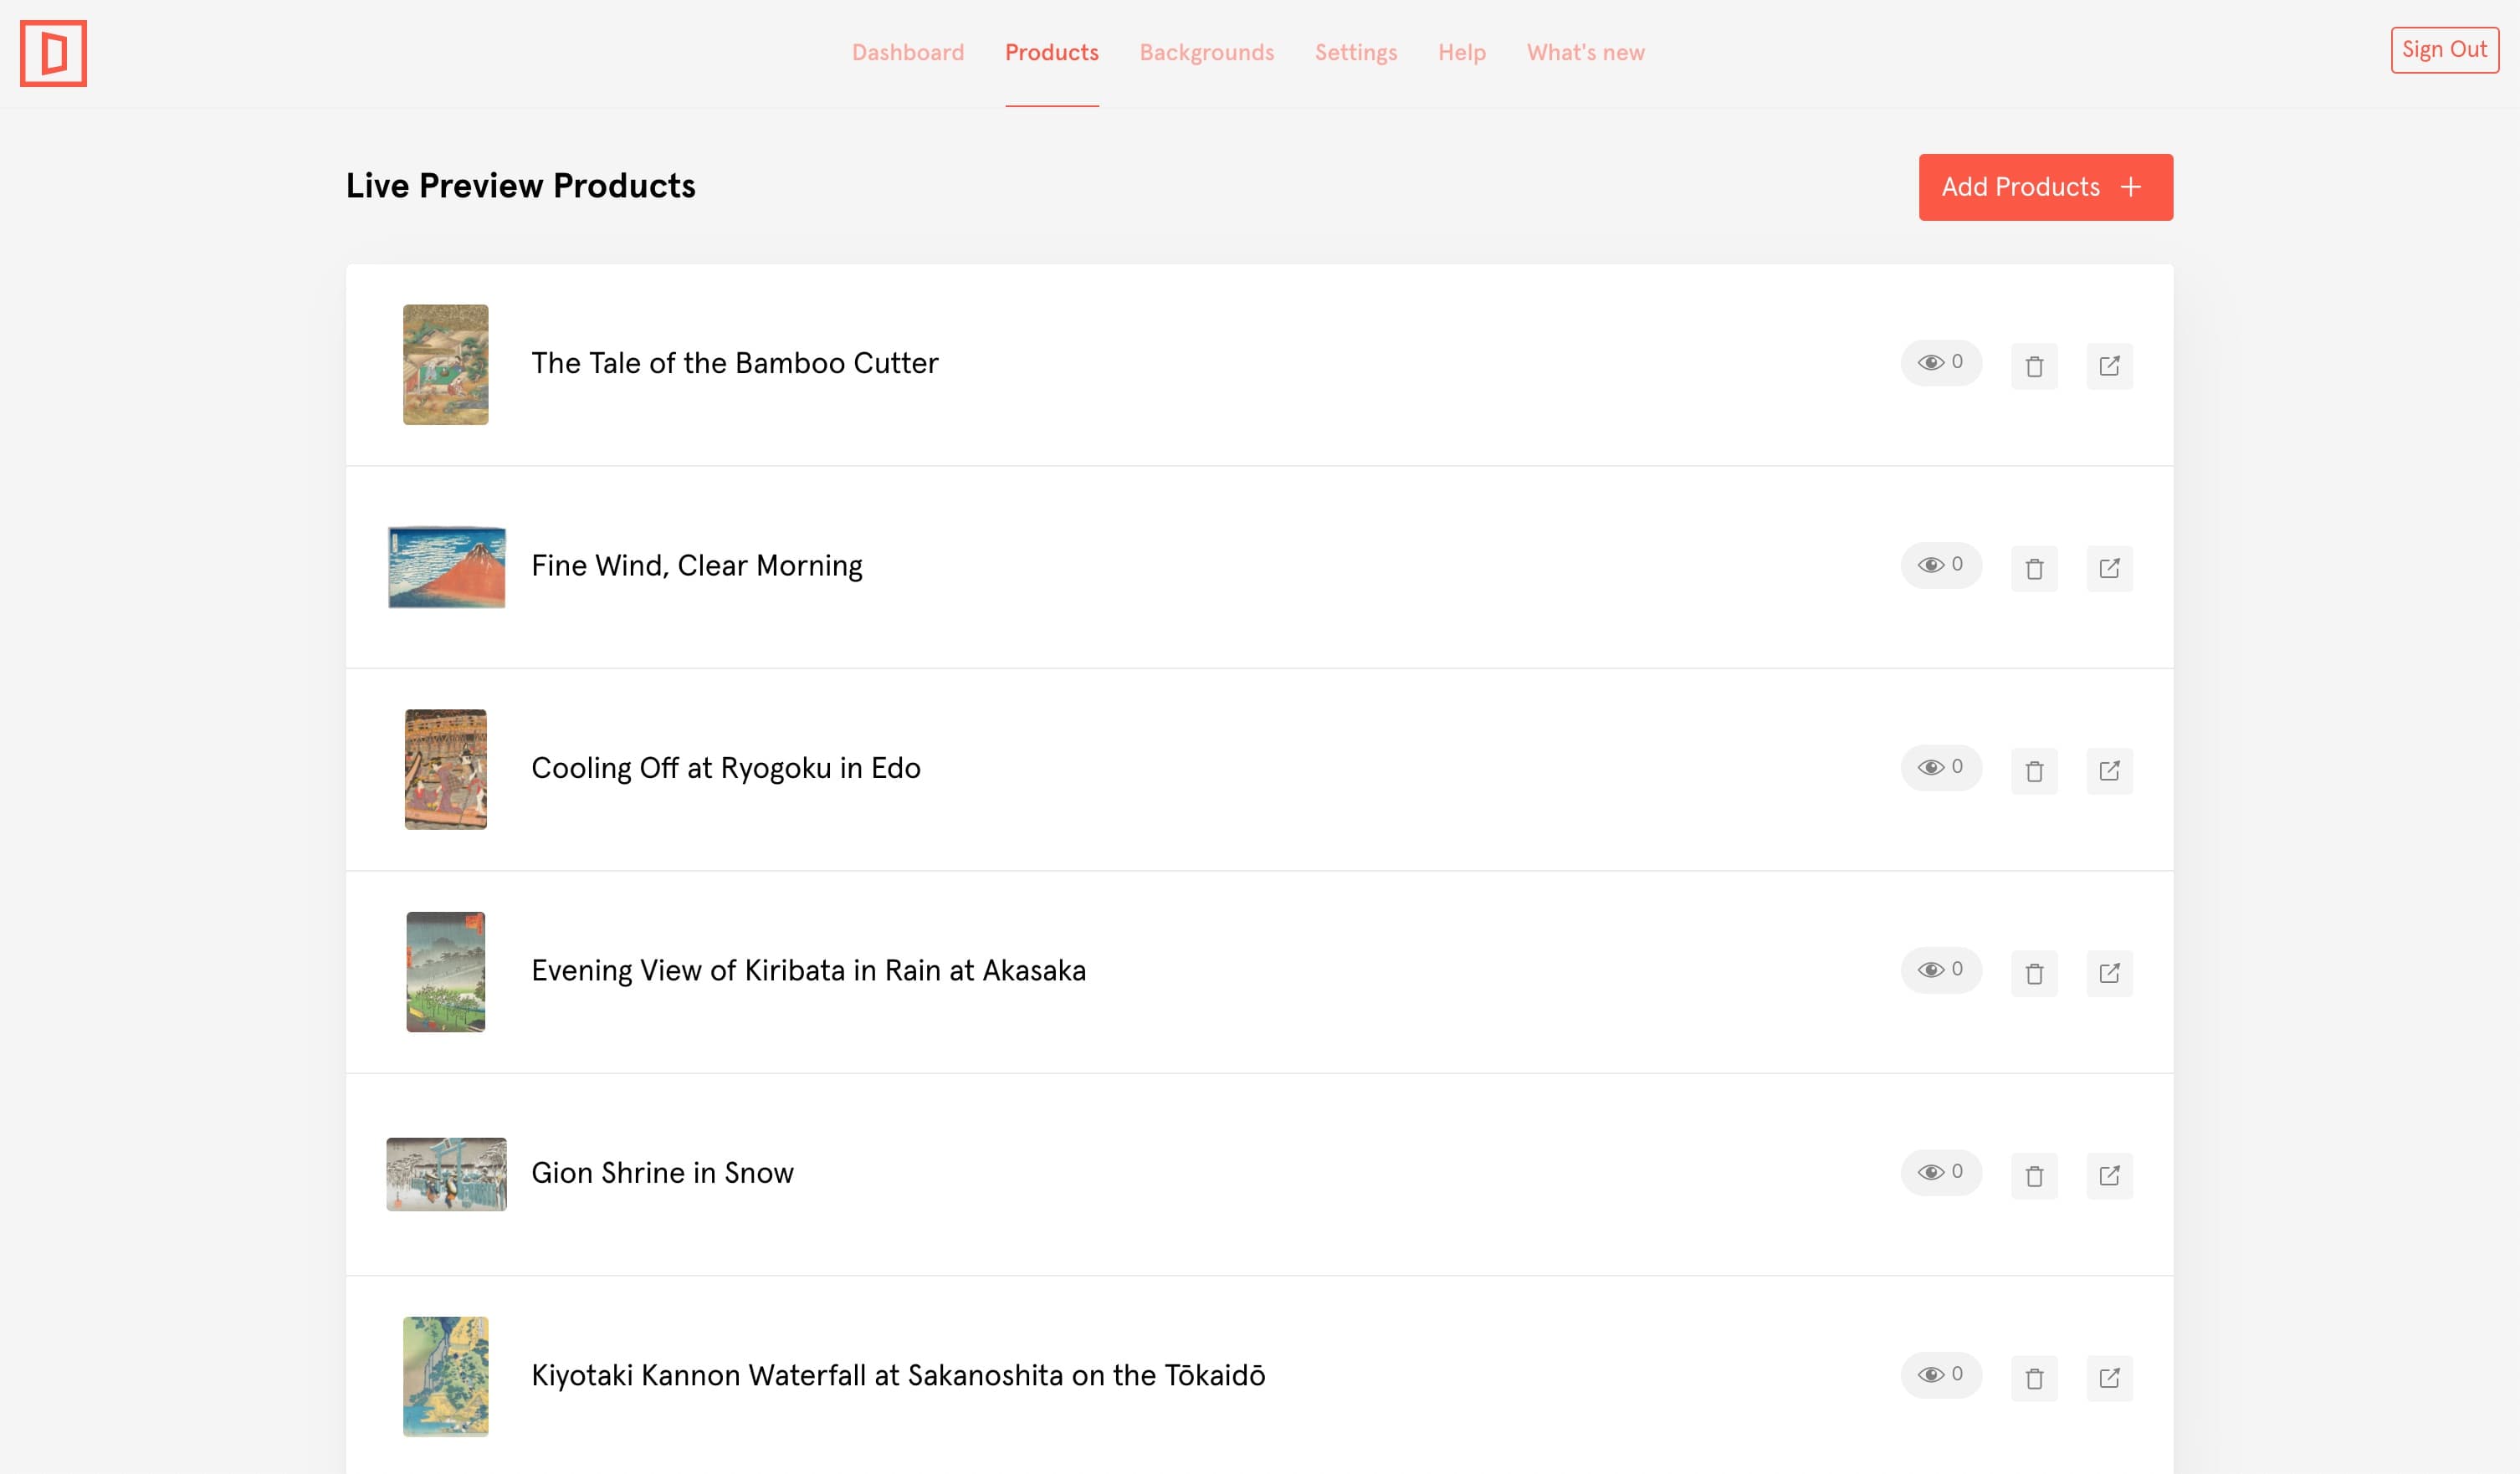Open Fine Wind, Clear Morning in new window
The width and height of the screenshot is (2520, 1474).
pos(2109,568)
